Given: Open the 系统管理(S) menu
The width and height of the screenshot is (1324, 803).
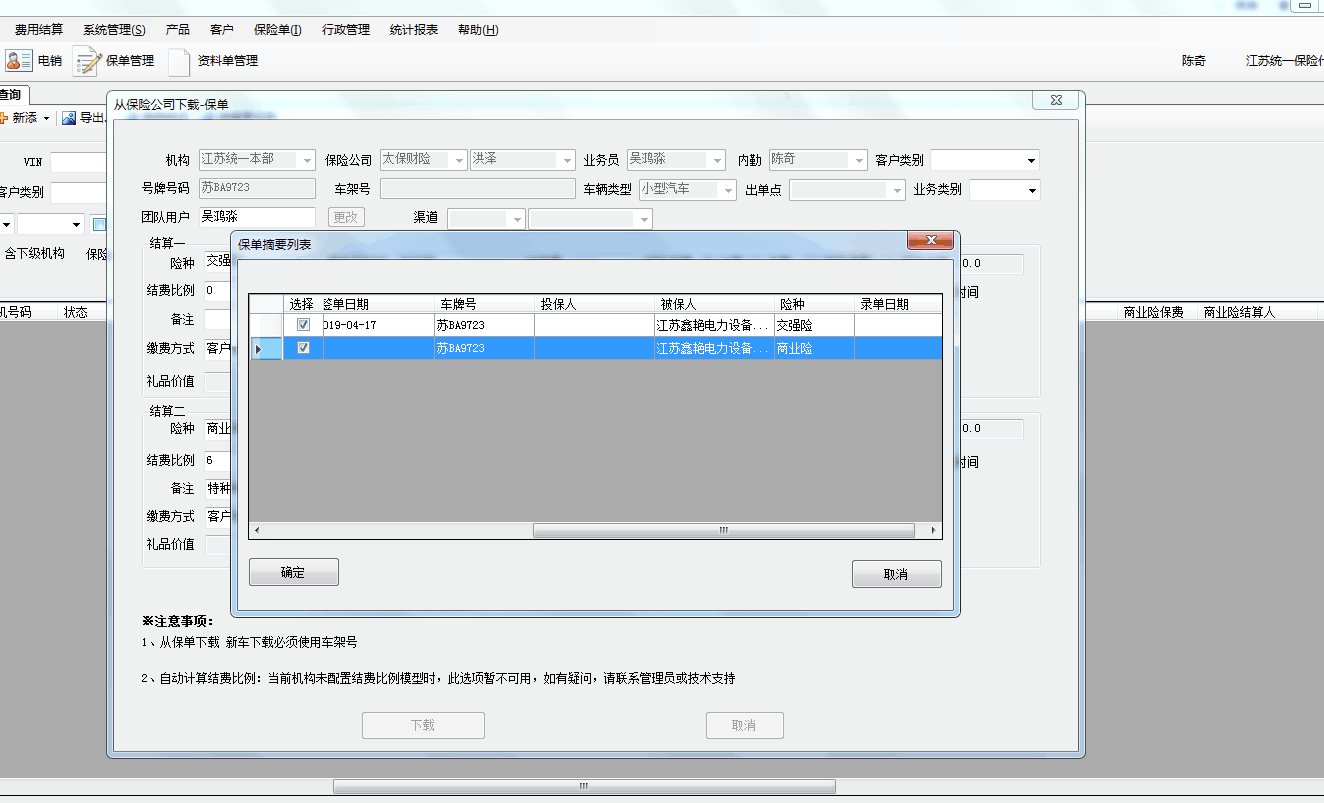Looking at the screenshot, I should tap(114, 30).
